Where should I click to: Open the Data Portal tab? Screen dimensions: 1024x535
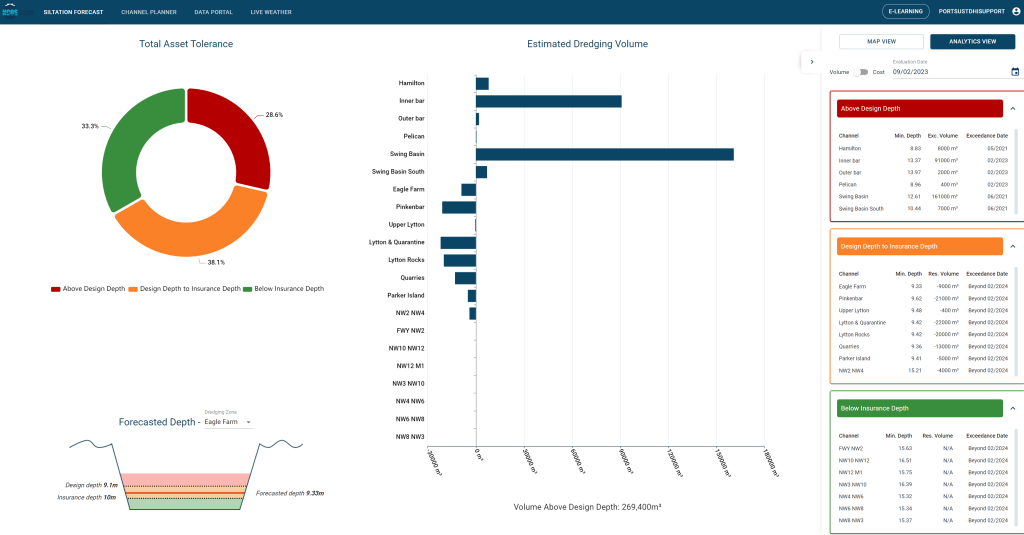point(214,12)
